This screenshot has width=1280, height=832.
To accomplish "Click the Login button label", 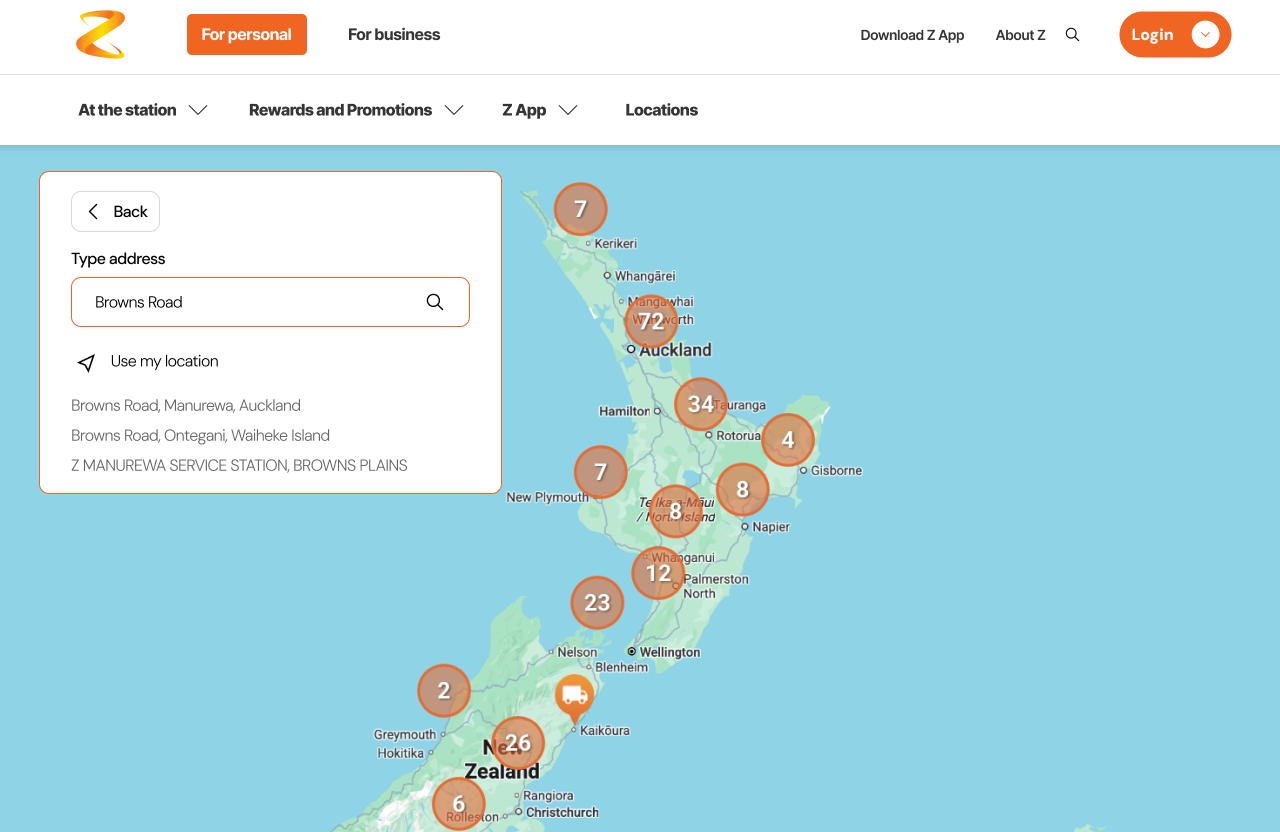I will click(x=1152, y=35).
